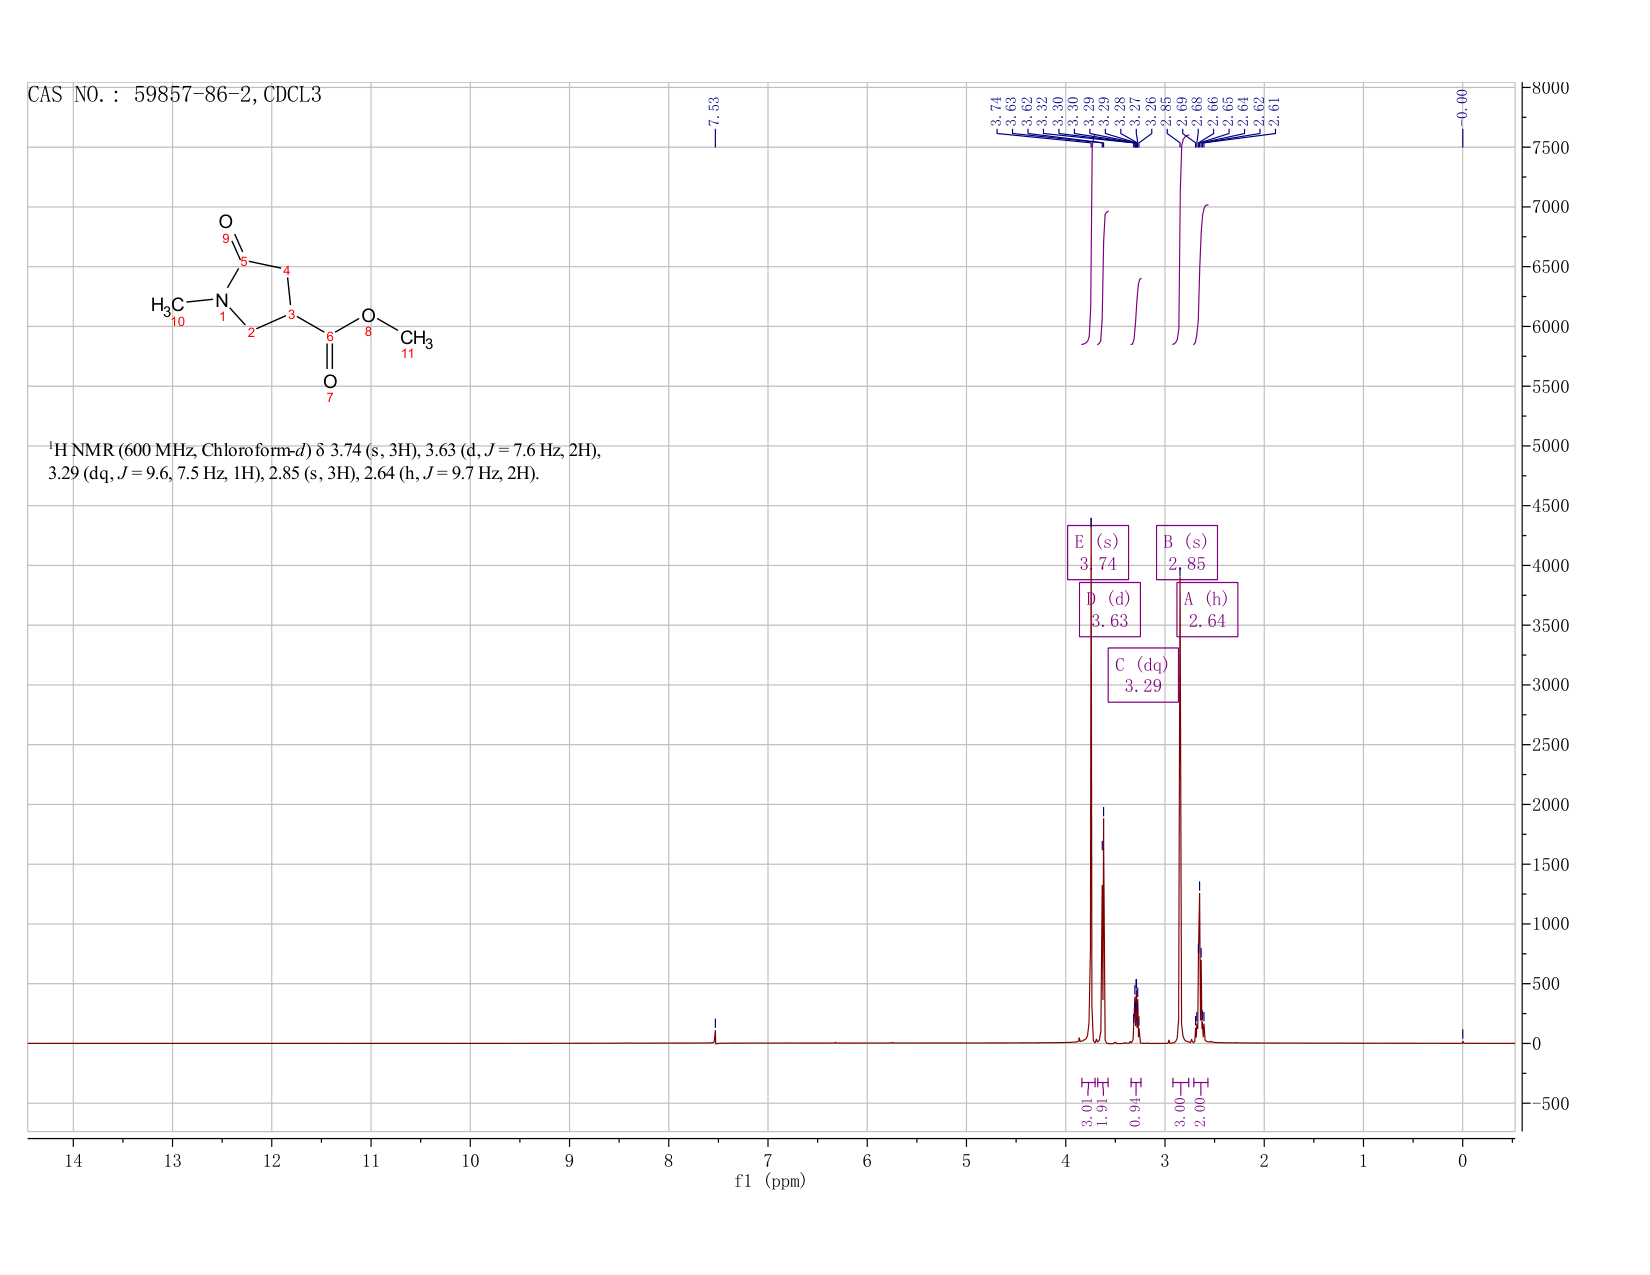Click the ester oxygen labeled 8
1650x1275 pixels.
tap(368, 316)
